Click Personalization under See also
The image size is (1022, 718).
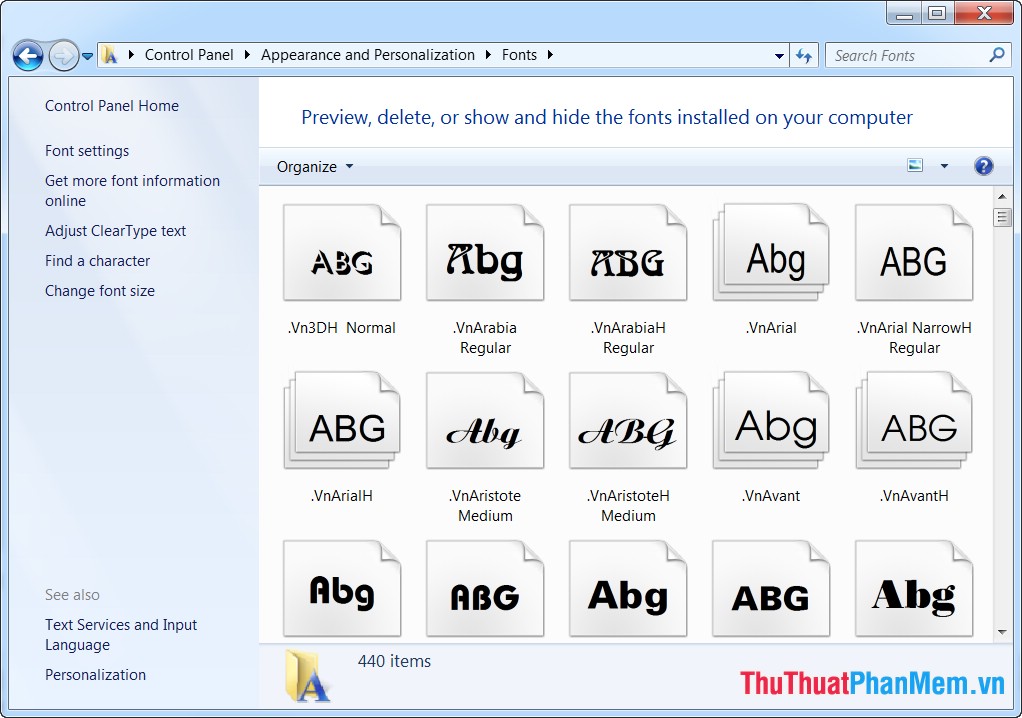tap(95, 675)
